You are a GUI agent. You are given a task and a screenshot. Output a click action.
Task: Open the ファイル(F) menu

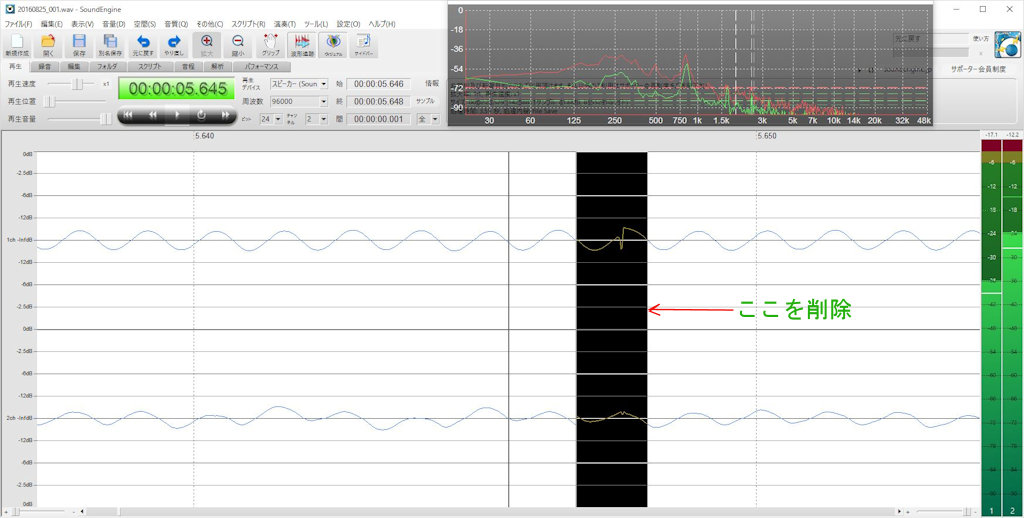18,24
